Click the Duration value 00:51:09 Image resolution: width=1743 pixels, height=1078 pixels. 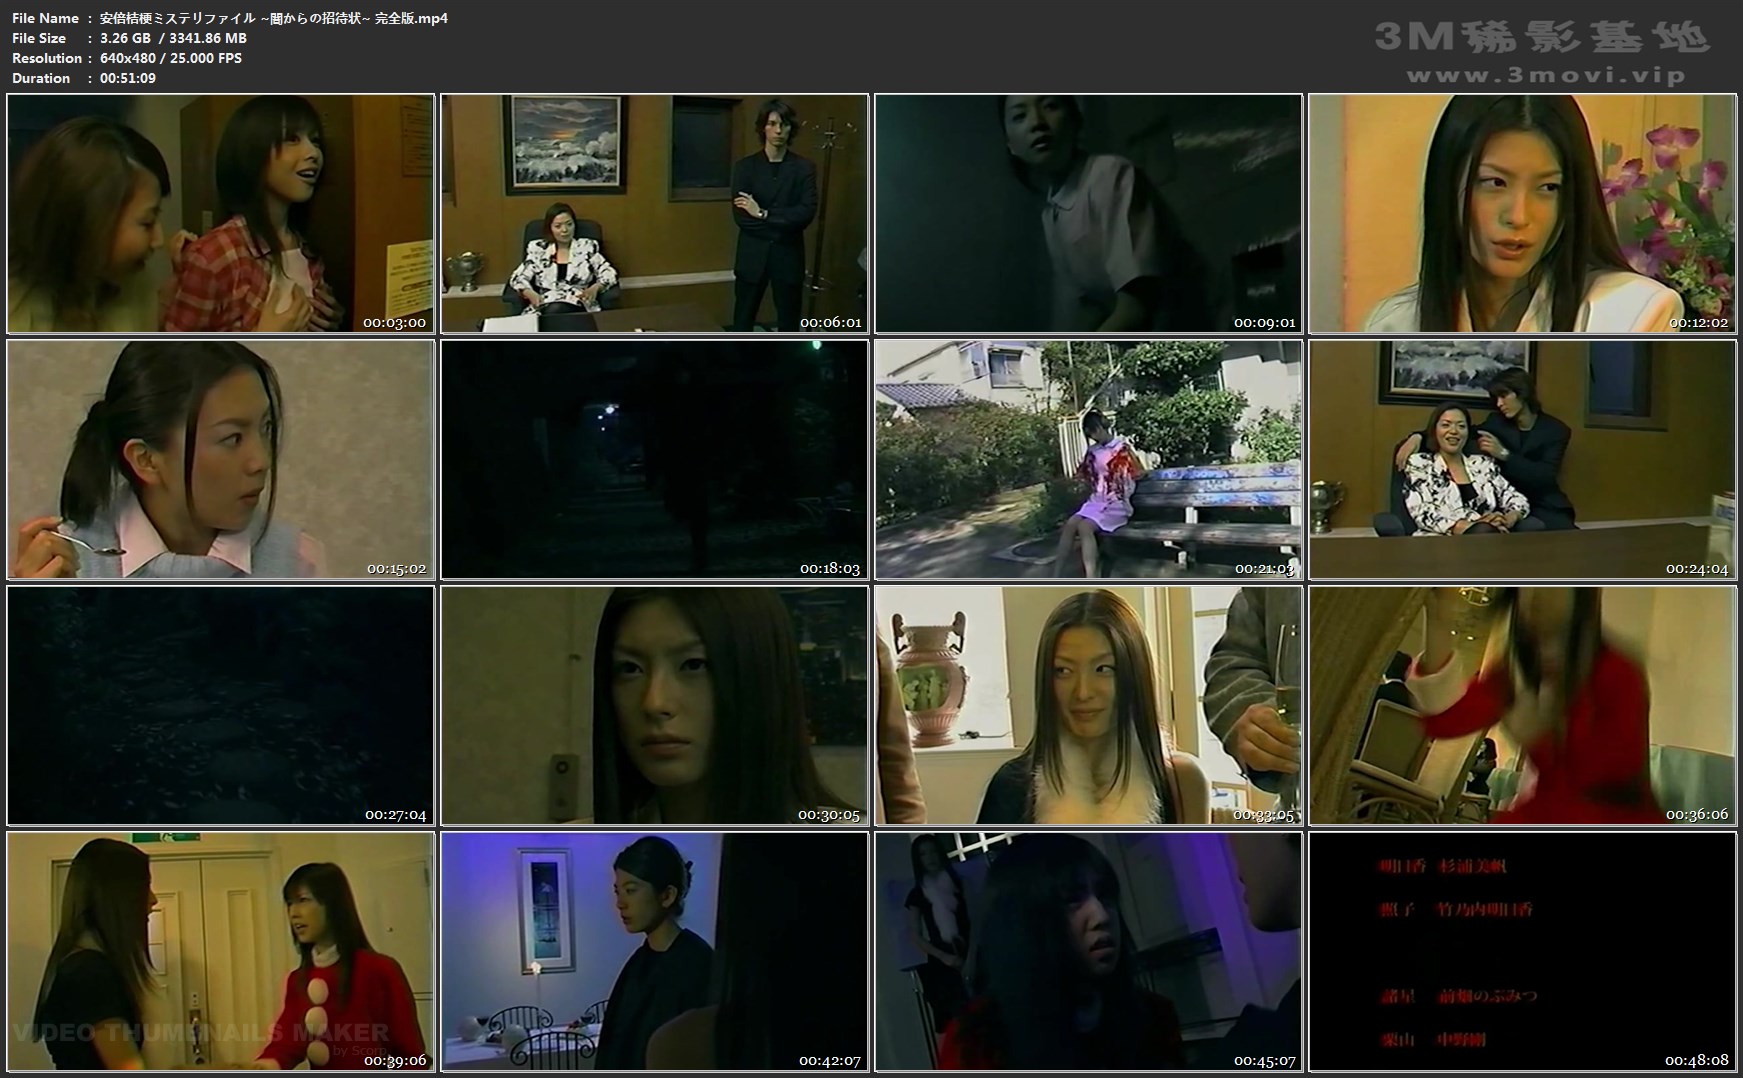click(128, 78)
